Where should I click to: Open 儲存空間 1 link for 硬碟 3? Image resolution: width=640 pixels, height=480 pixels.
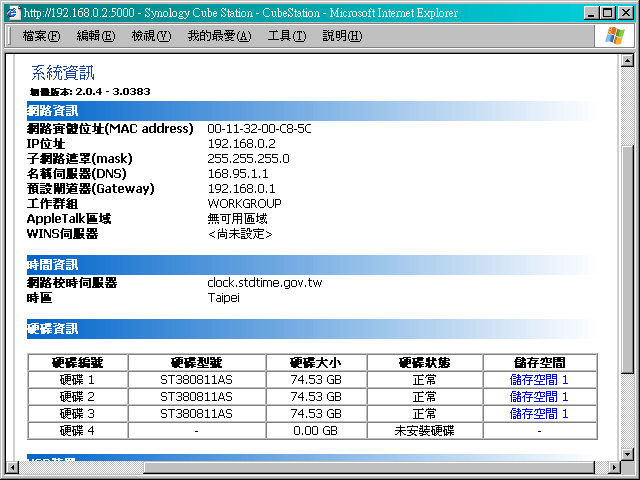(x=539, y=414)
